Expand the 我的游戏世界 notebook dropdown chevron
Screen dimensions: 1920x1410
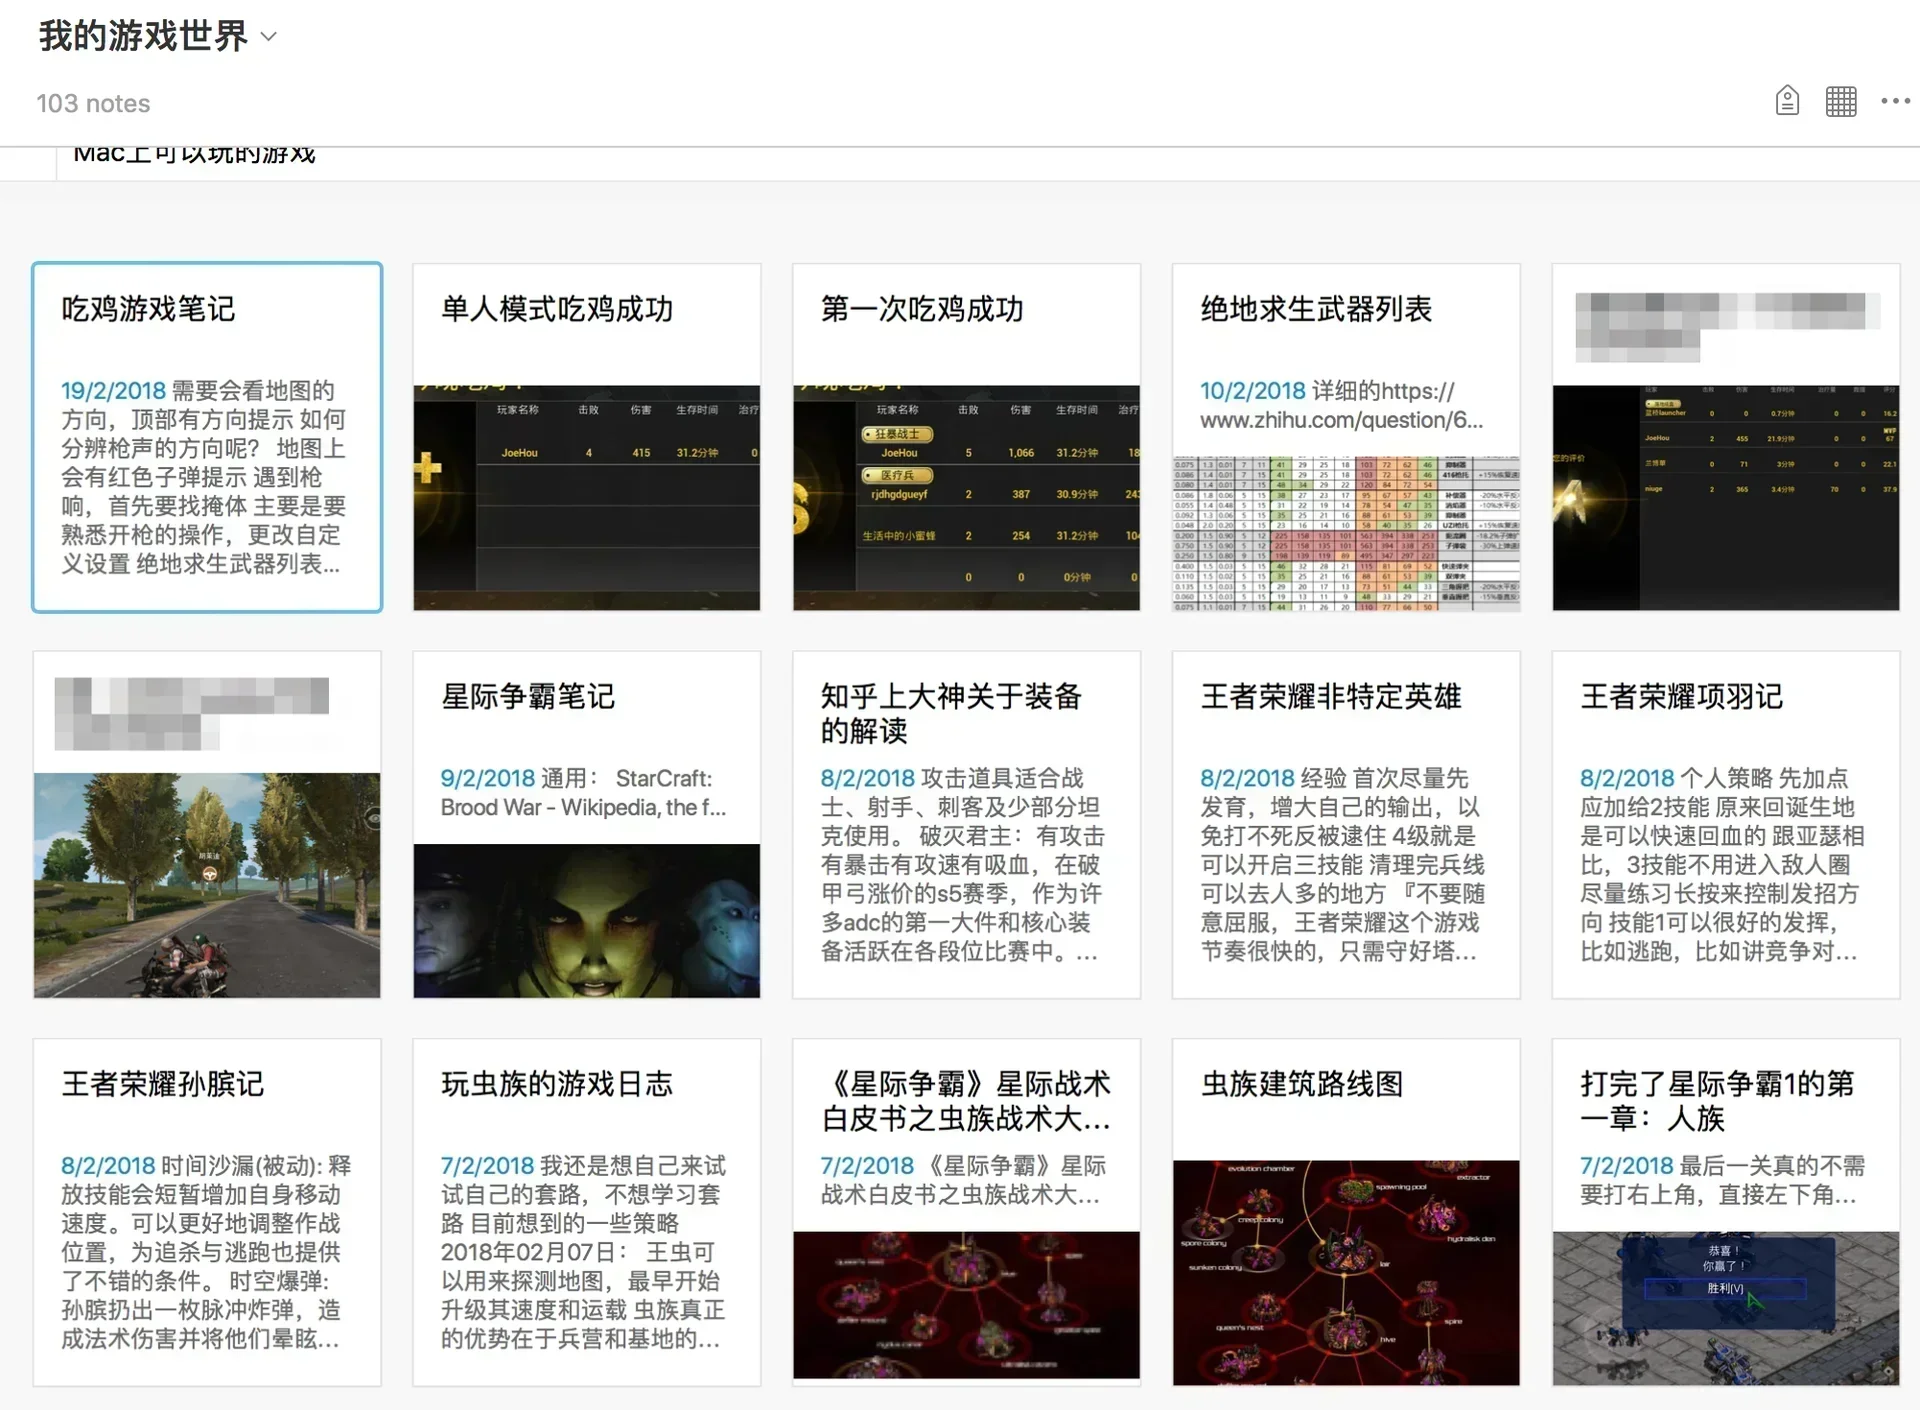pos(268,38)
